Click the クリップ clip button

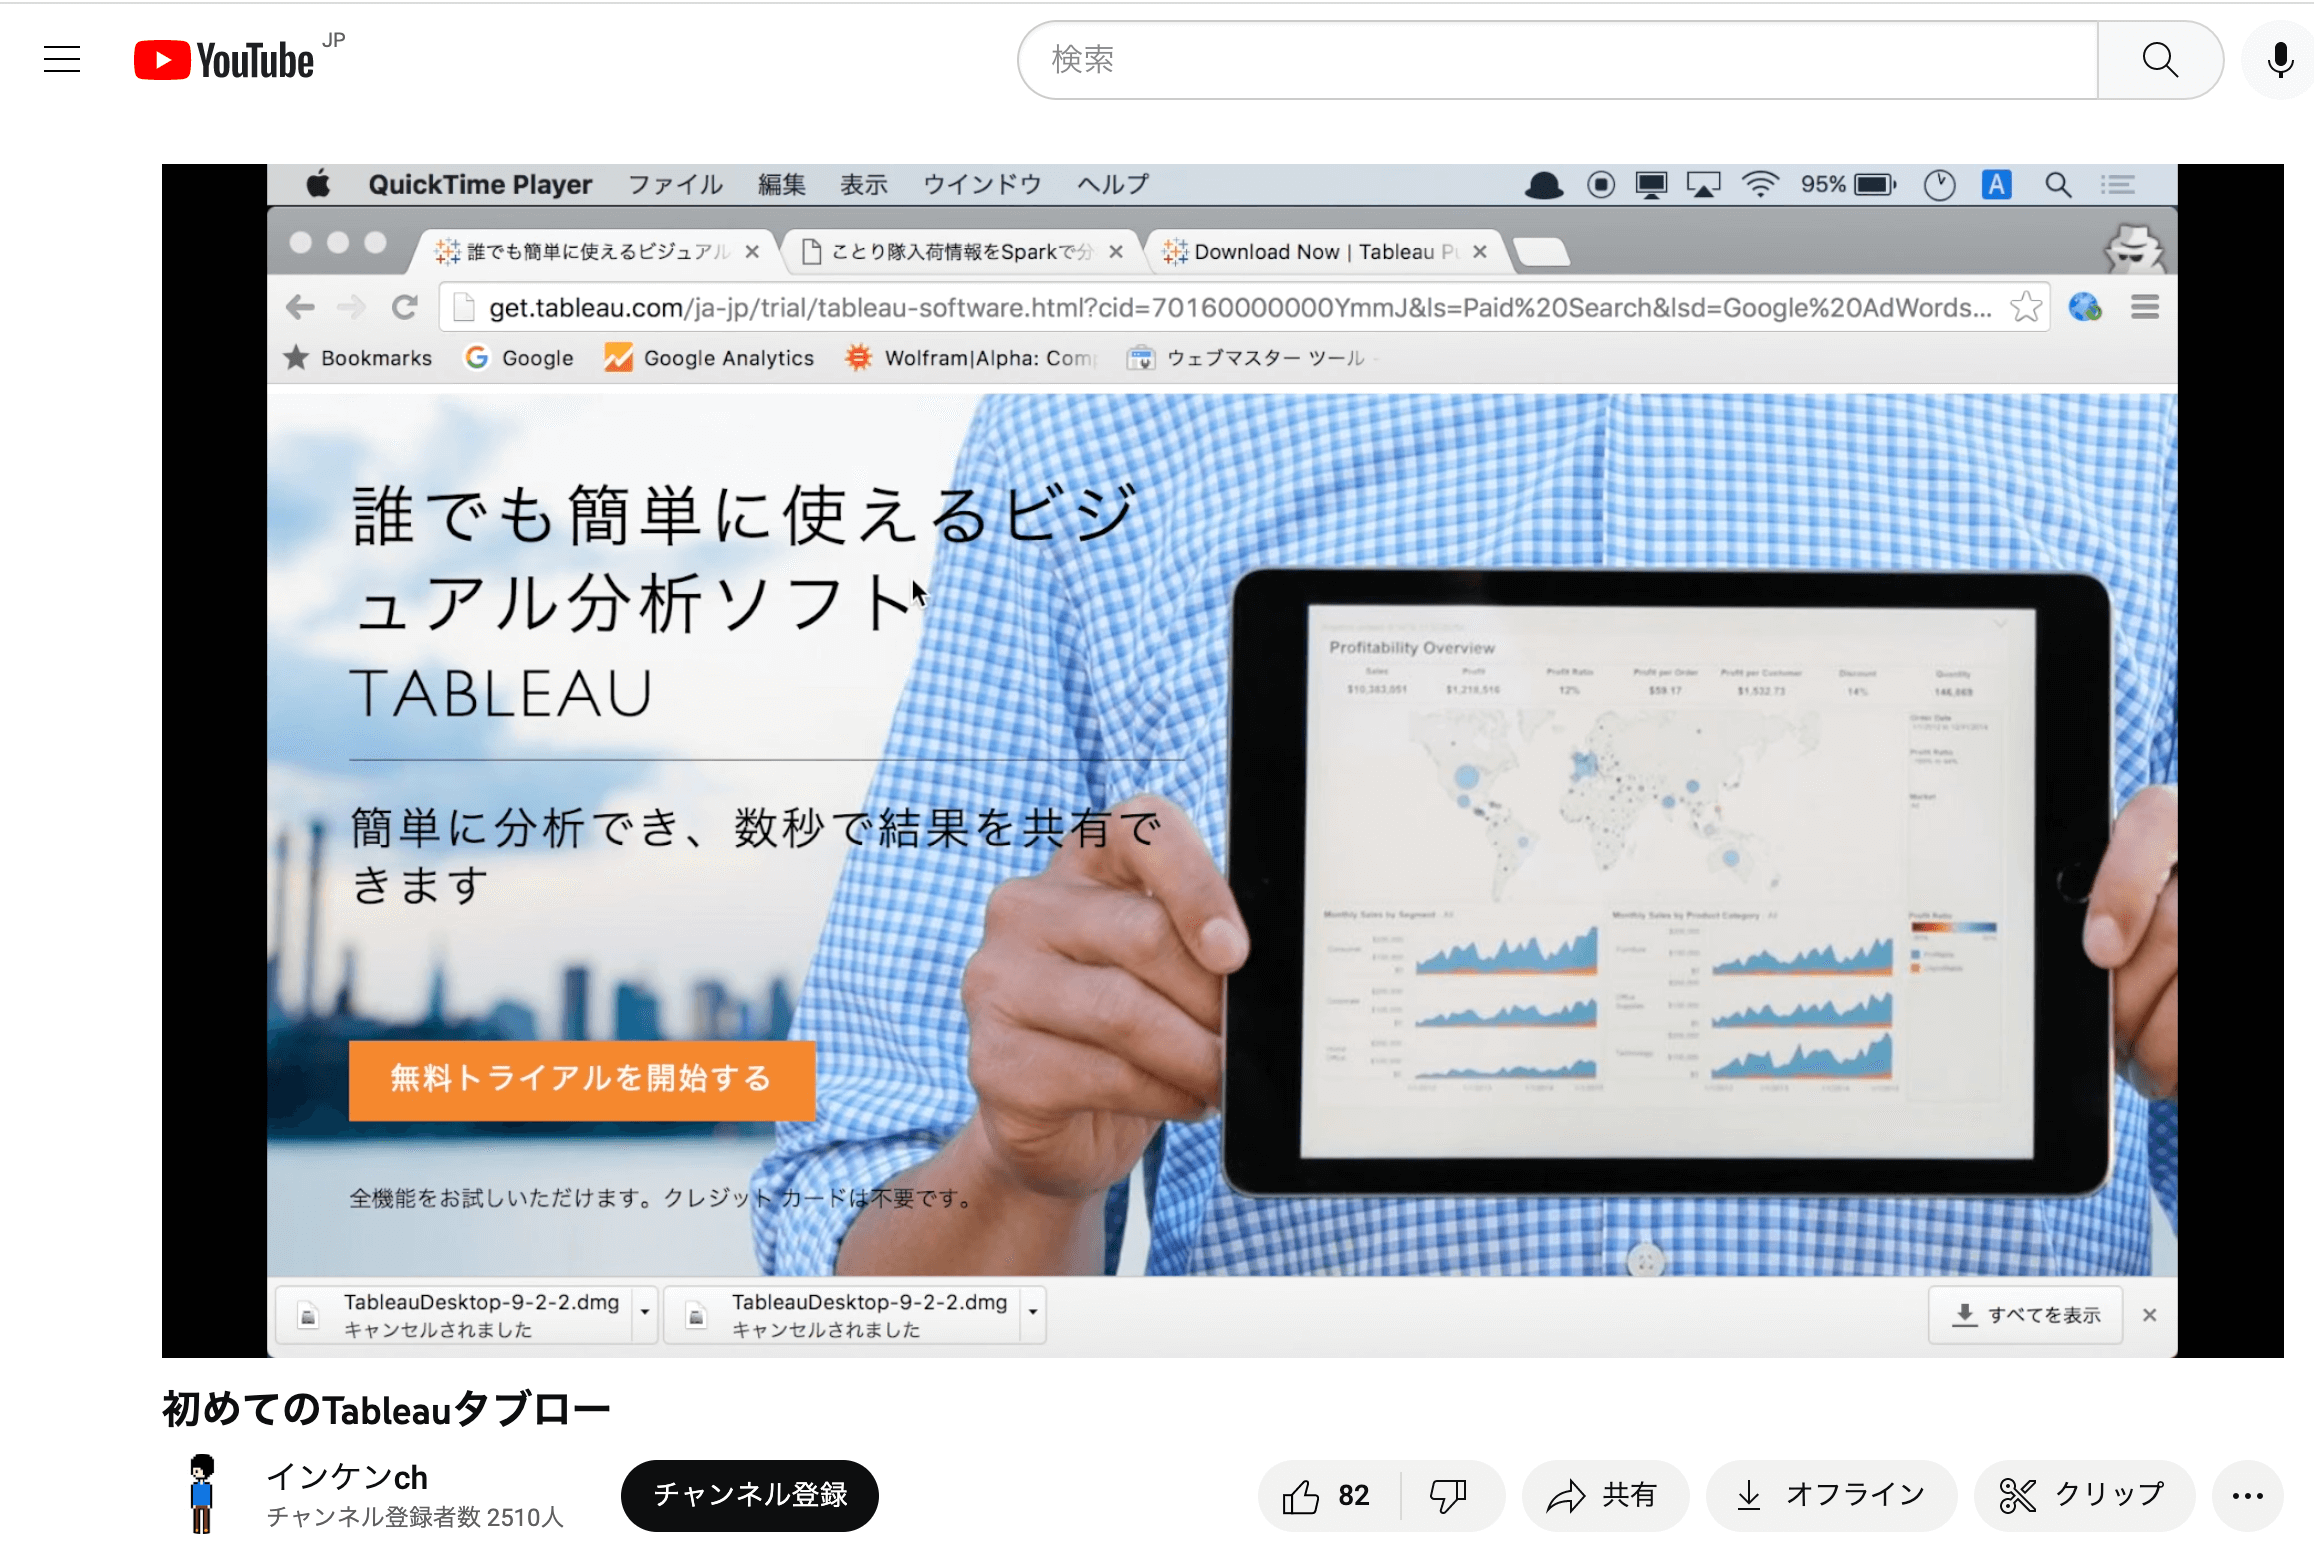[2084, 1496]
